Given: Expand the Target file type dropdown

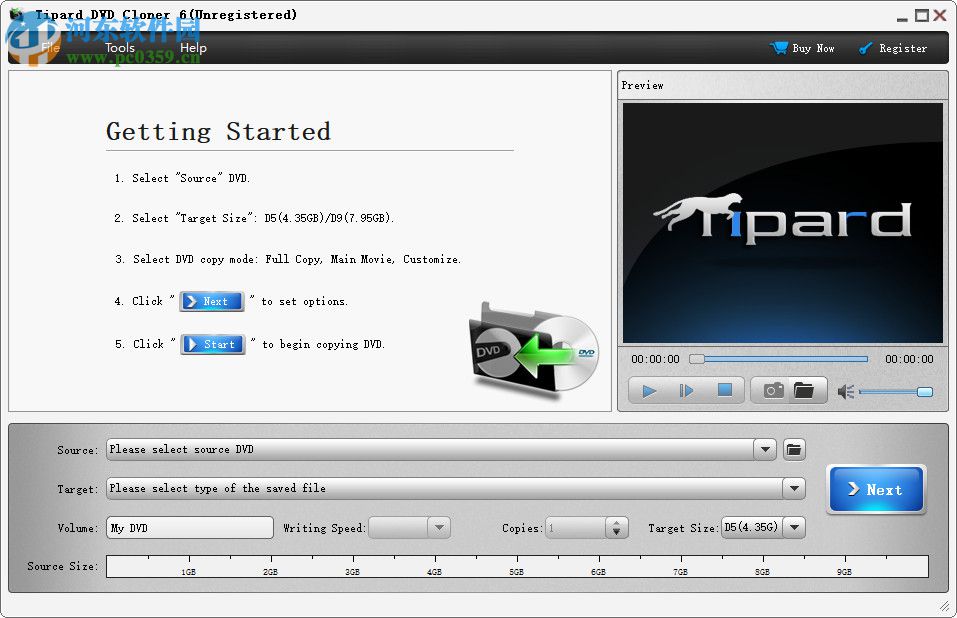Looking at the screenshot, I should click(795, 488).
